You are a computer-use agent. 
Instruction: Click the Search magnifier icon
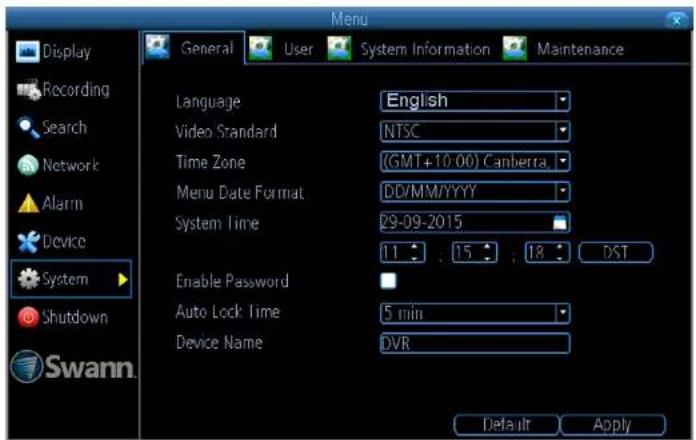28,128
